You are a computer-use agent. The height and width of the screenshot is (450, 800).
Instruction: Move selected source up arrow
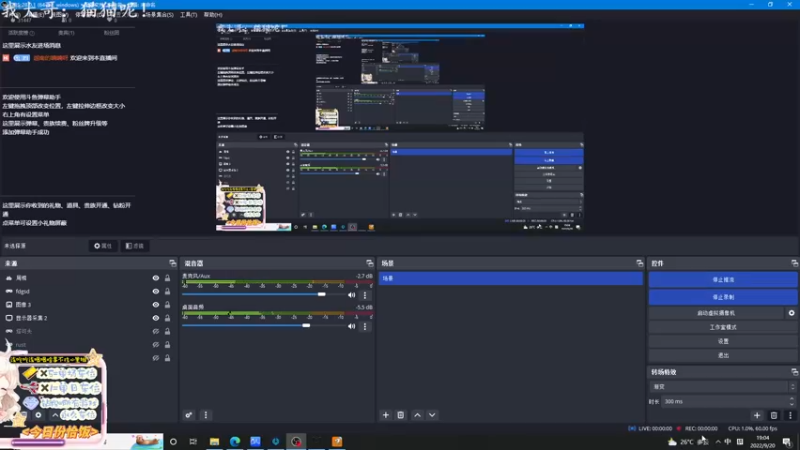[55, 415]
